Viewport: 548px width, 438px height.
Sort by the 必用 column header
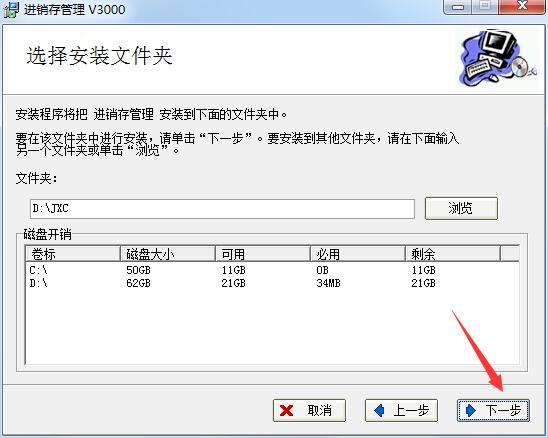tap(358, 254)
